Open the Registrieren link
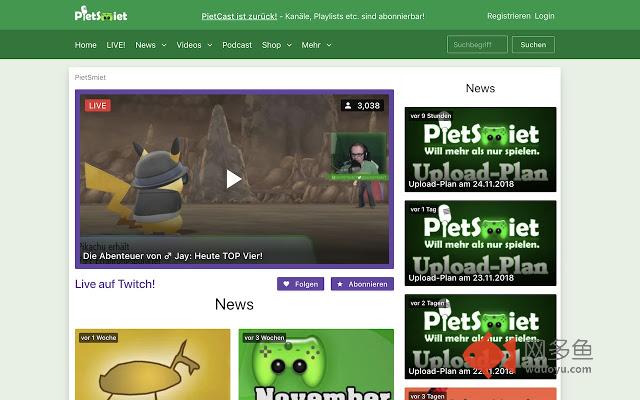This screenshot has height=400, width=640. coord(509,16)
